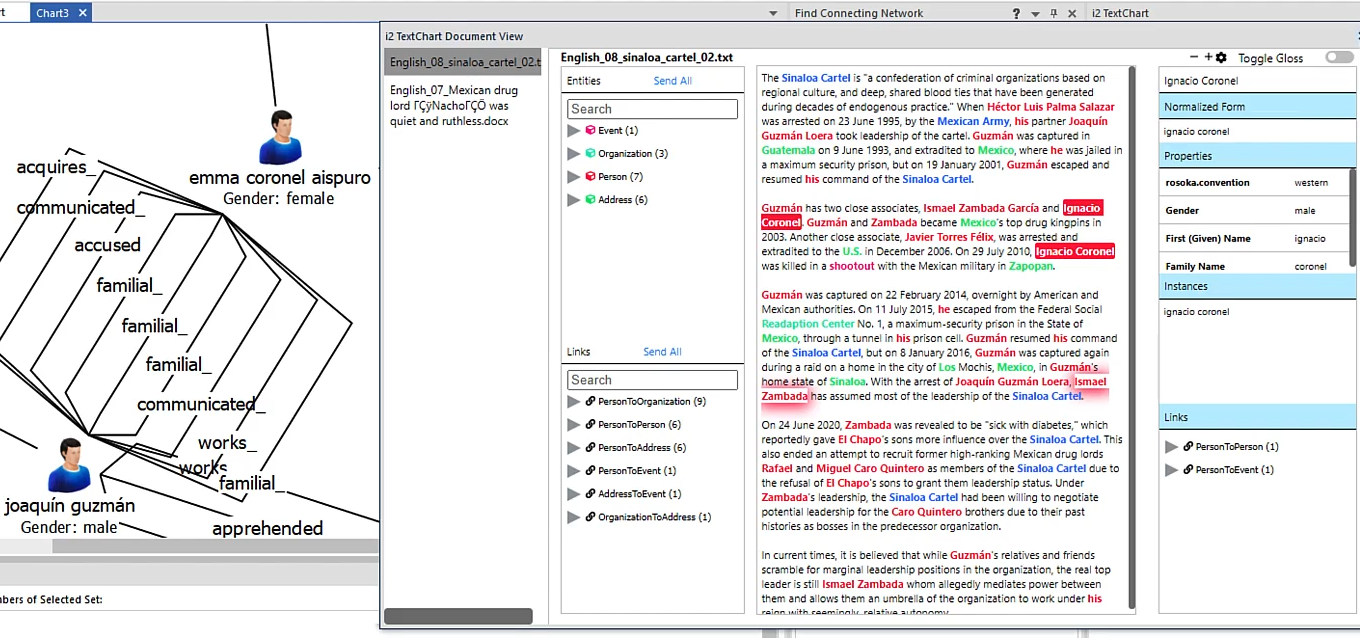1360x638 pixels.
Task: Click the zoom in plus icon
Action: click(x=1208, y=58)
